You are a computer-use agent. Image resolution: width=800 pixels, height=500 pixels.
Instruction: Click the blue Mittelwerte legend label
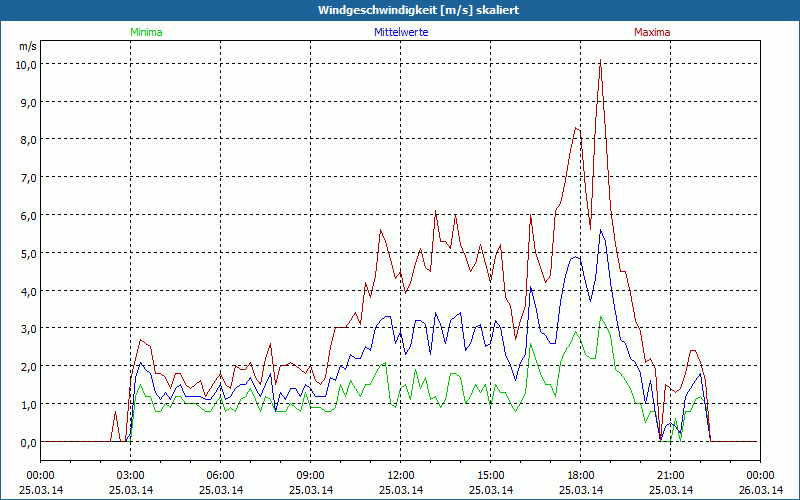point(401,32)
